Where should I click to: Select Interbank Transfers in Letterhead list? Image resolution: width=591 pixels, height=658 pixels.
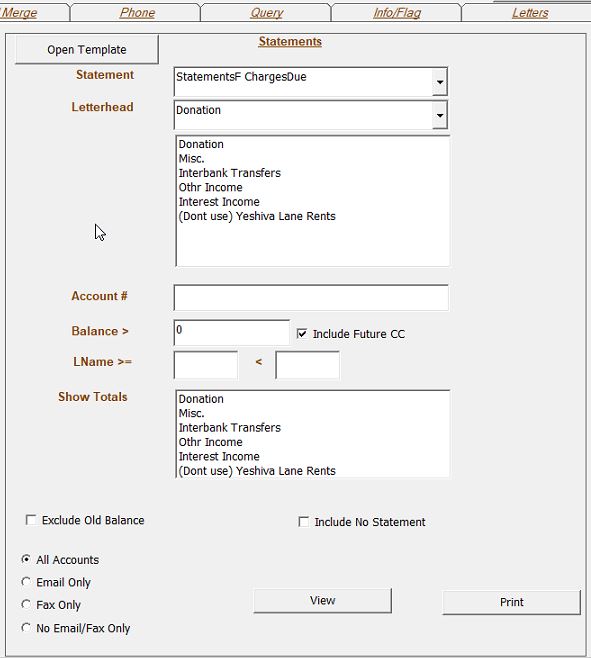(x=230, y=173)
